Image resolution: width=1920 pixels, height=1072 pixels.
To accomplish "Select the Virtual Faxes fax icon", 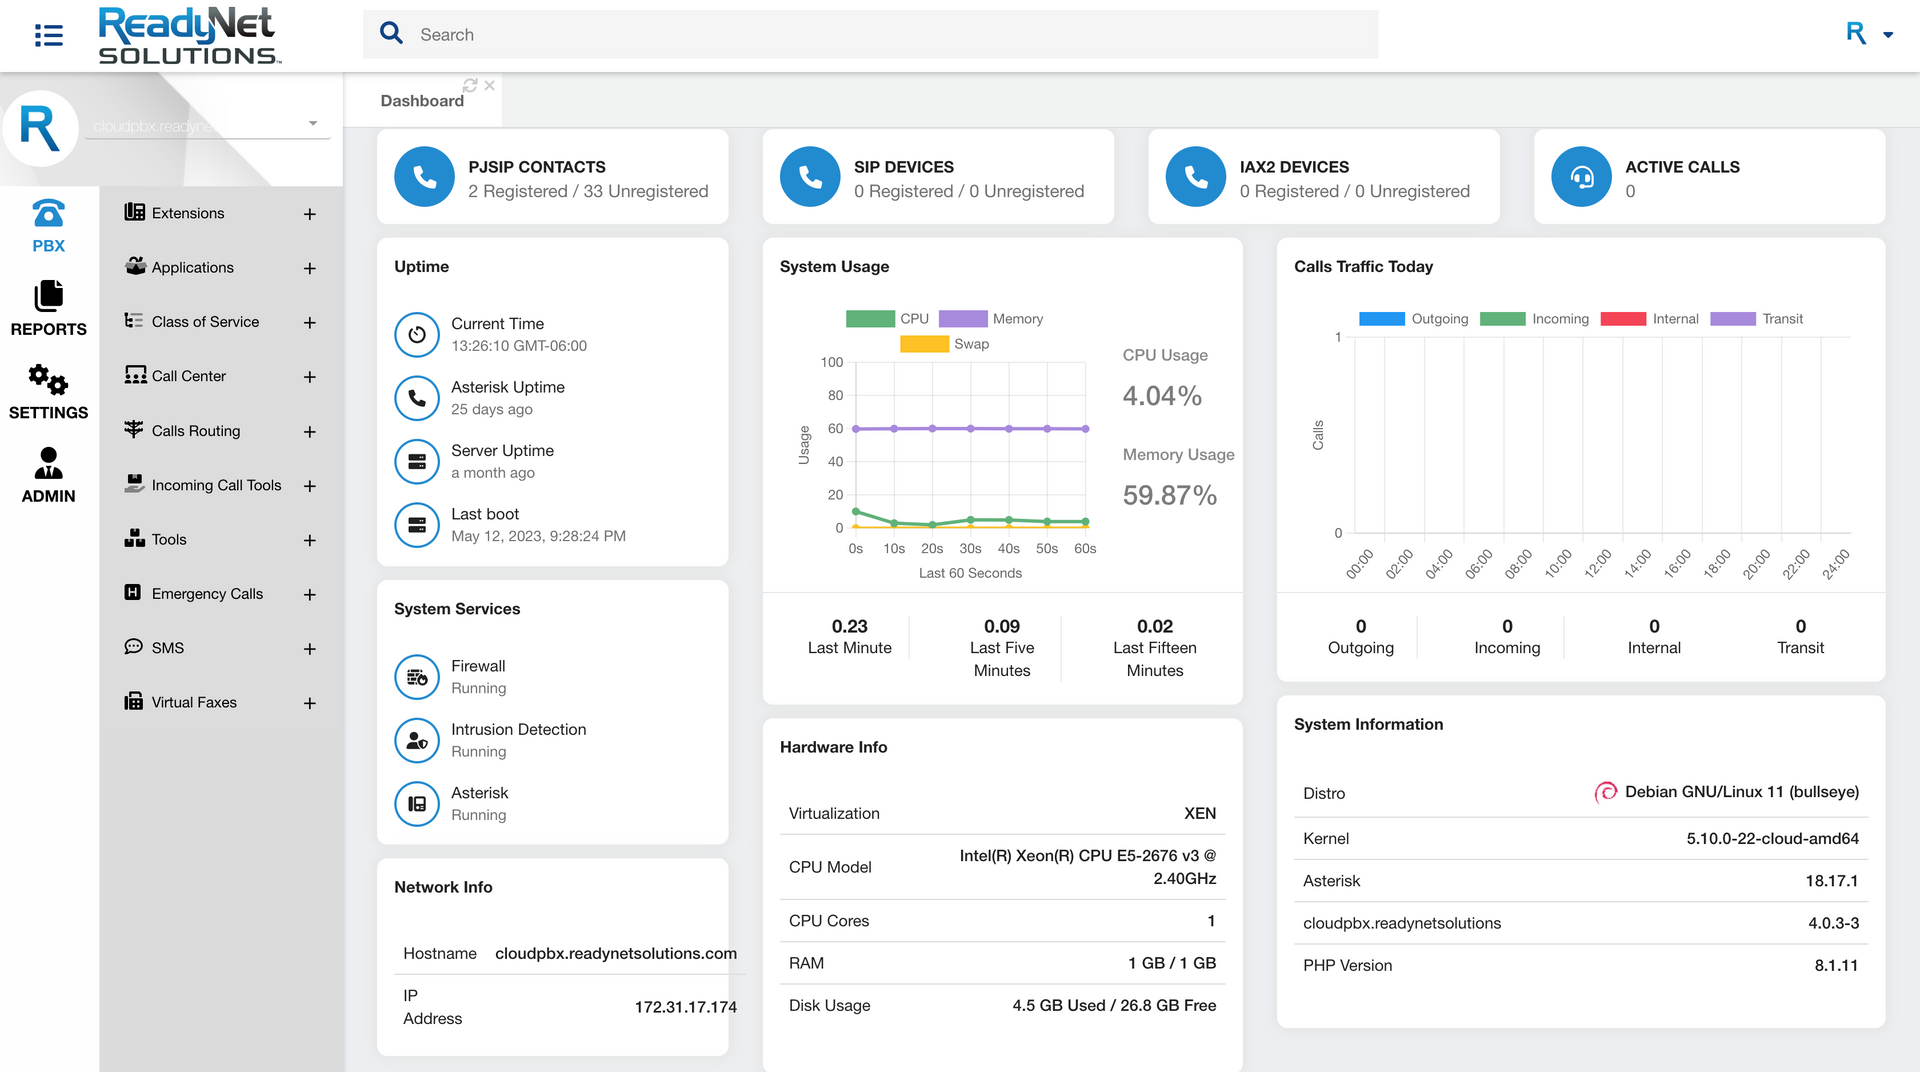I will pyautogui.click(x=134, y=701).
